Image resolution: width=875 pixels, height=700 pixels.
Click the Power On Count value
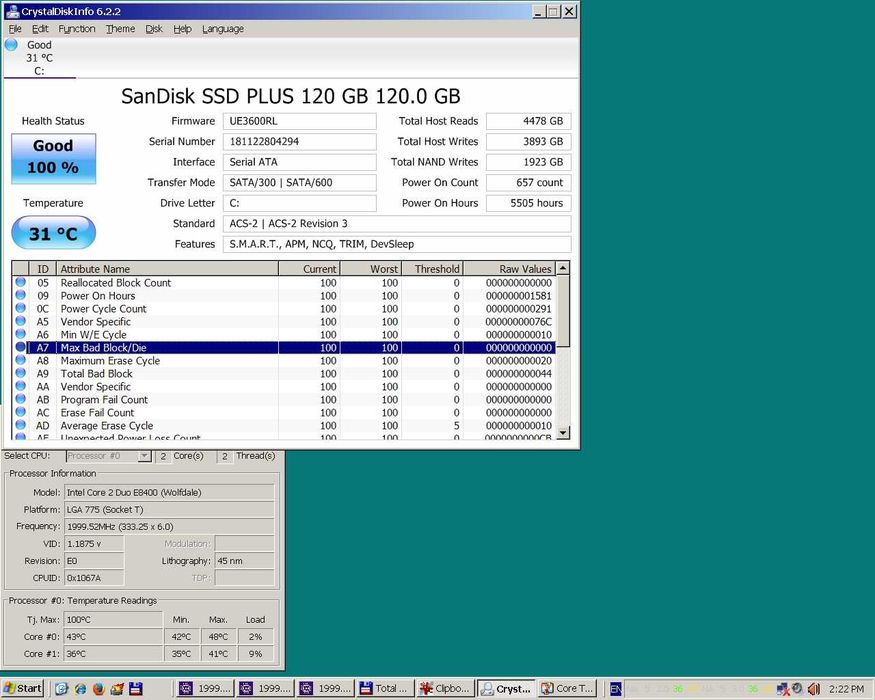pyautogui.click(x=528, y=183)
